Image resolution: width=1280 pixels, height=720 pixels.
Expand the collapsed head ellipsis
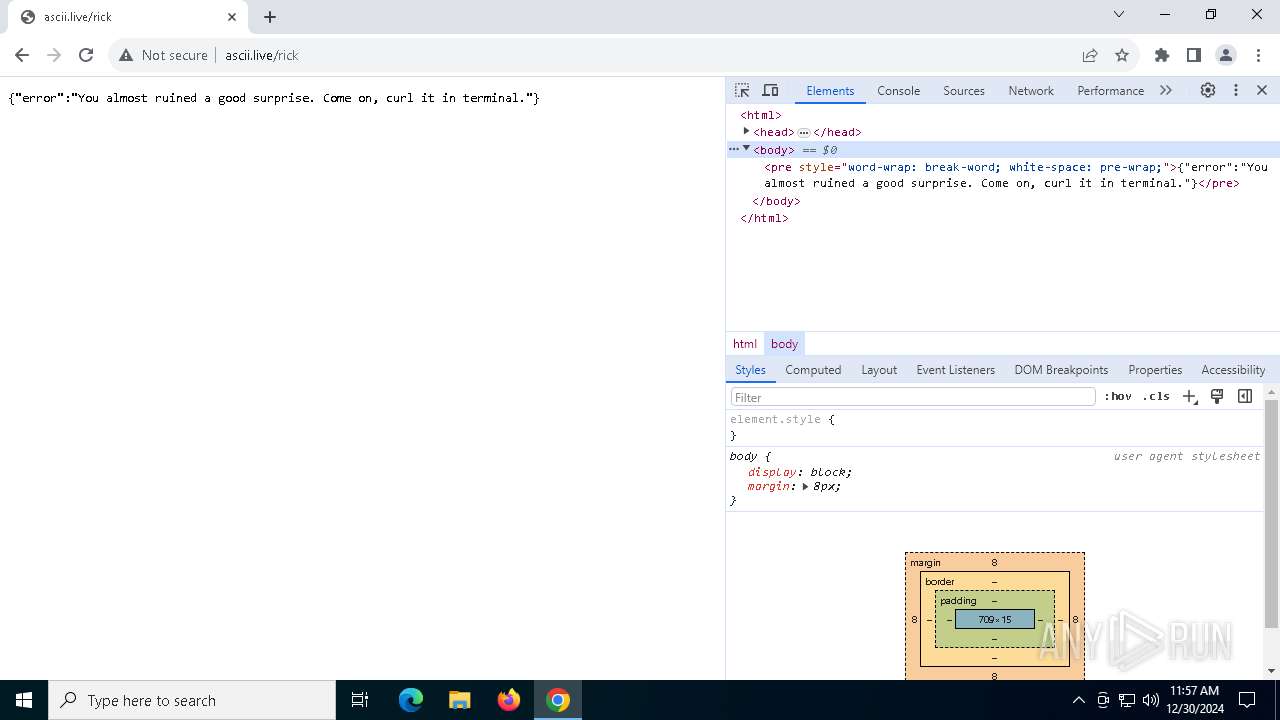[x=803, y=132]
